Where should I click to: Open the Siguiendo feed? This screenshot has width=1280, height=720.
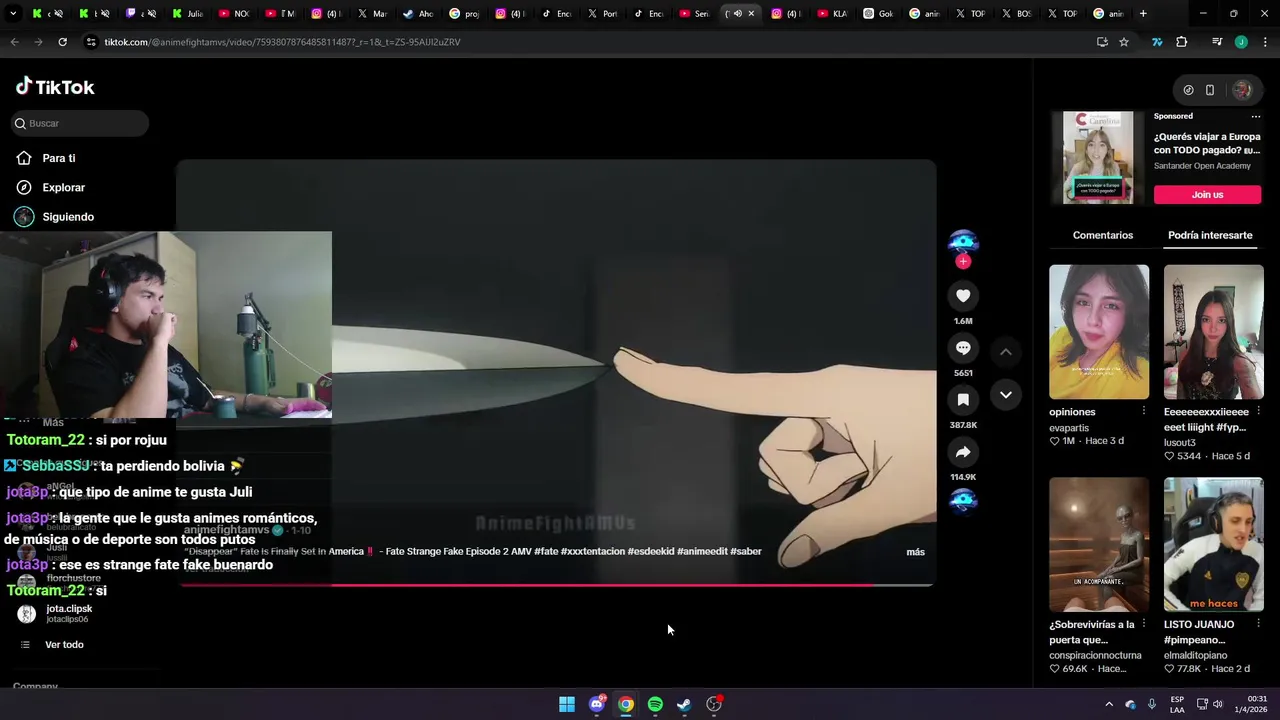point(68,216)
